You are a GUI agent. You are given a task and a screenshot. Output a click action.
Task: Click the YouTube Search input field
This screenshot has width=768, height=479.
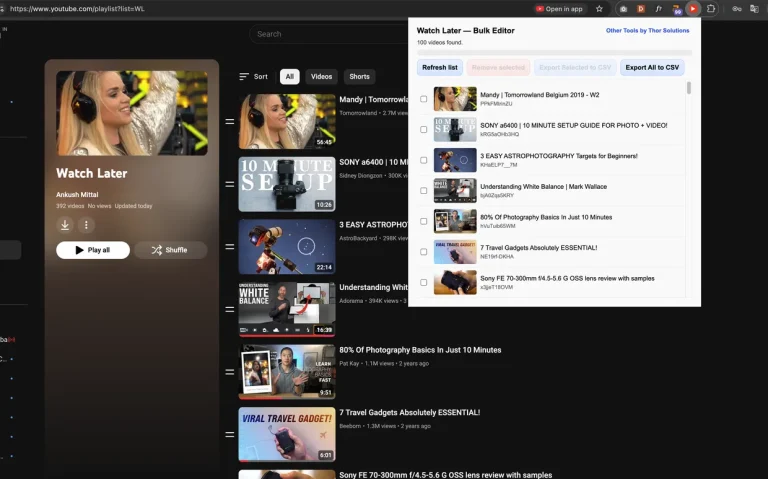(328, 34)
